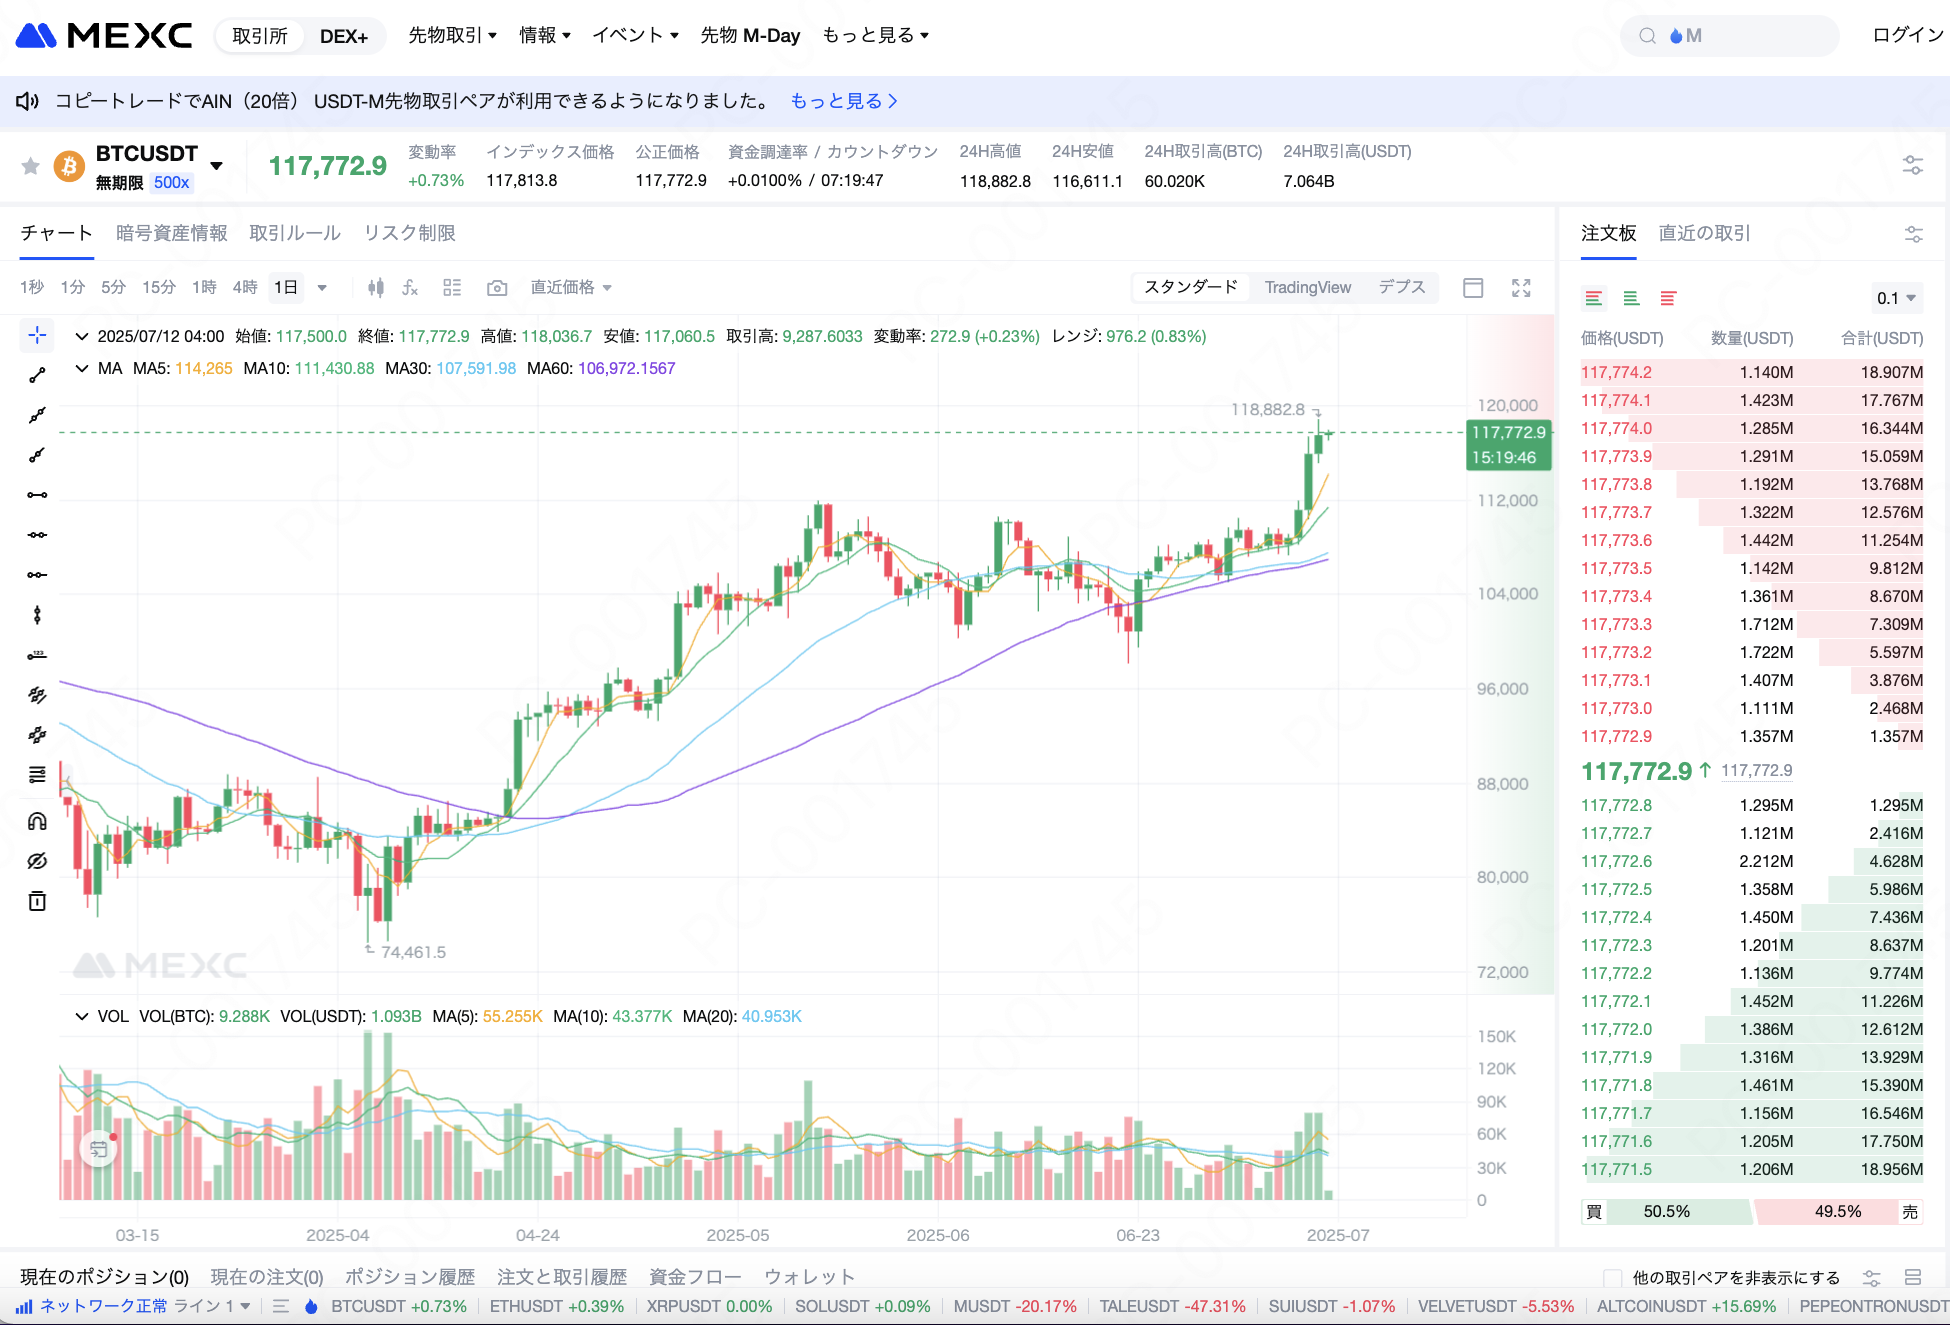
Task: Select the Fibonacci lines drawing tool
Action: point(37,775)
